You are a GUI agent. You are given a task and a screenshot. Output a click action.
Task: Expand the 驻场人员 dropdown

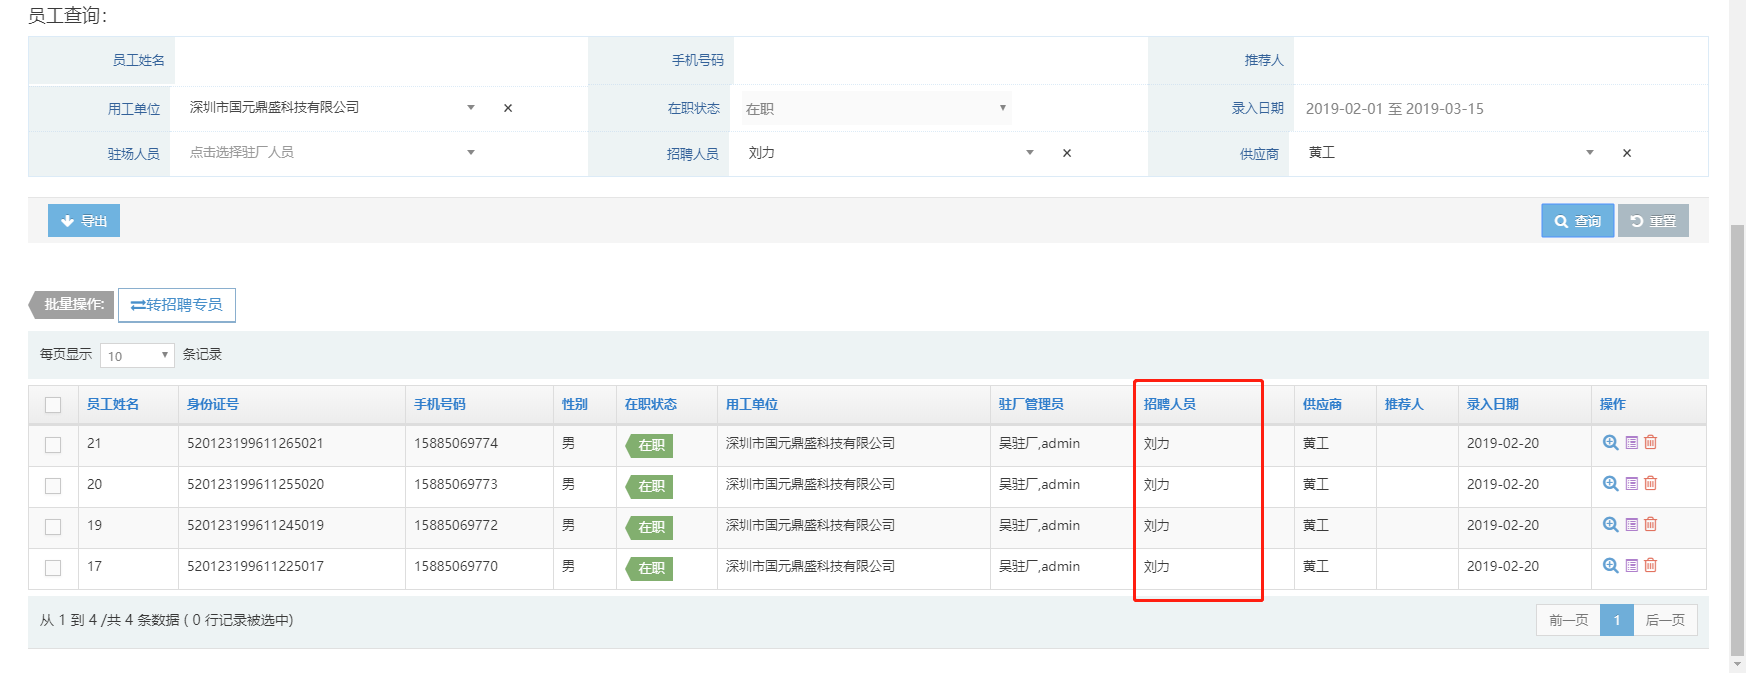click(x=330, y=153)
